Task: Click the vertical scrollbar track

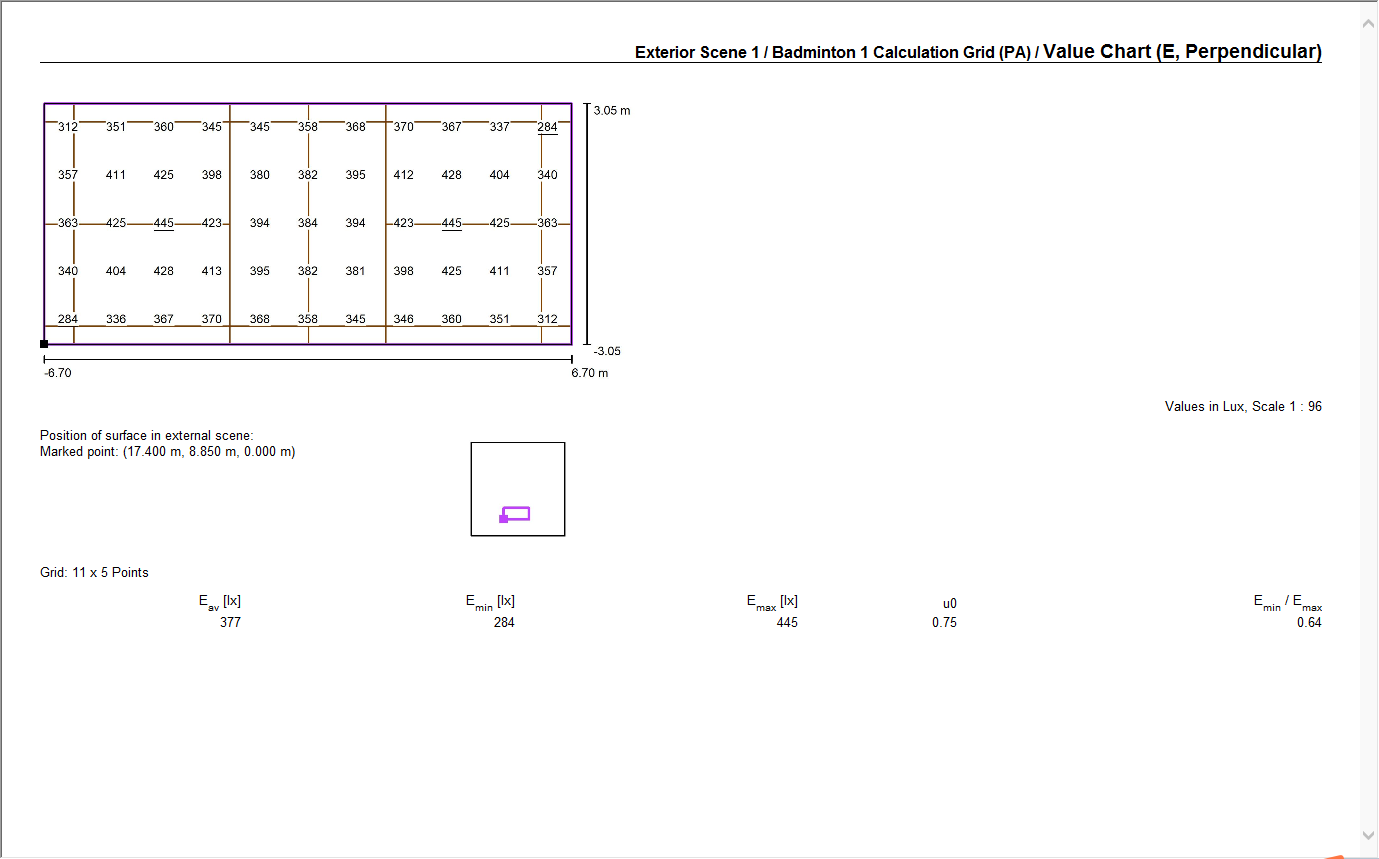Action: pyautogui.click(x=1369, y=430)
